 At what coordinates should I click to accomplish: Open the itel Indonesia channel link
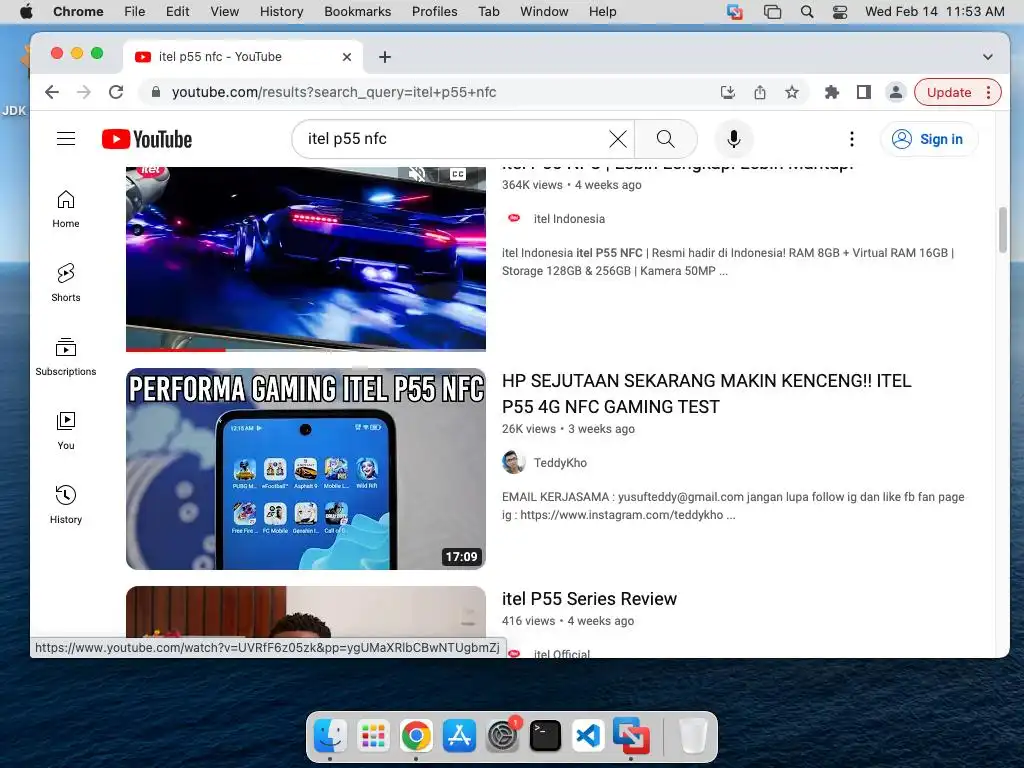coord(569,219)
